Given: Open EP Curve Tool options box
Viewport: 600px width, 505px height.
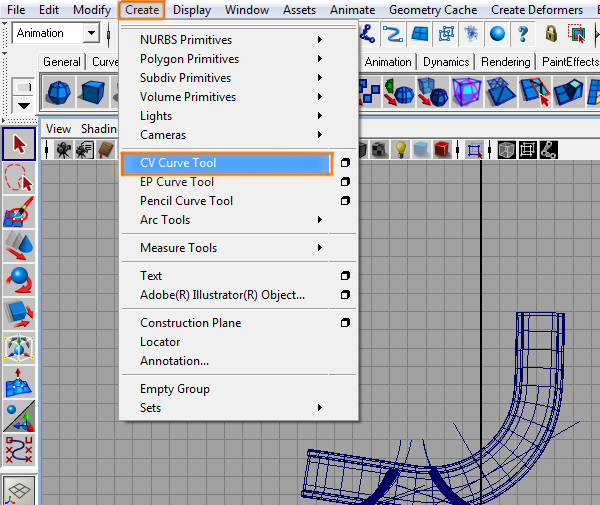Looking at the screenshot, I should (x=345, y=182).
